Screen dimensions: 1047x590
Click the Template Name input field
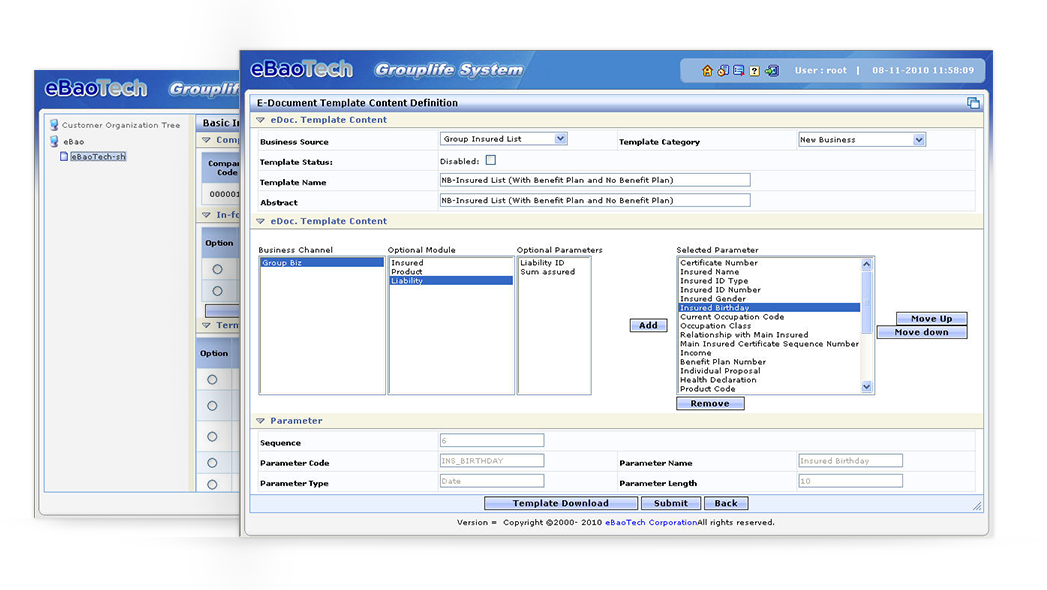(595, 180)
